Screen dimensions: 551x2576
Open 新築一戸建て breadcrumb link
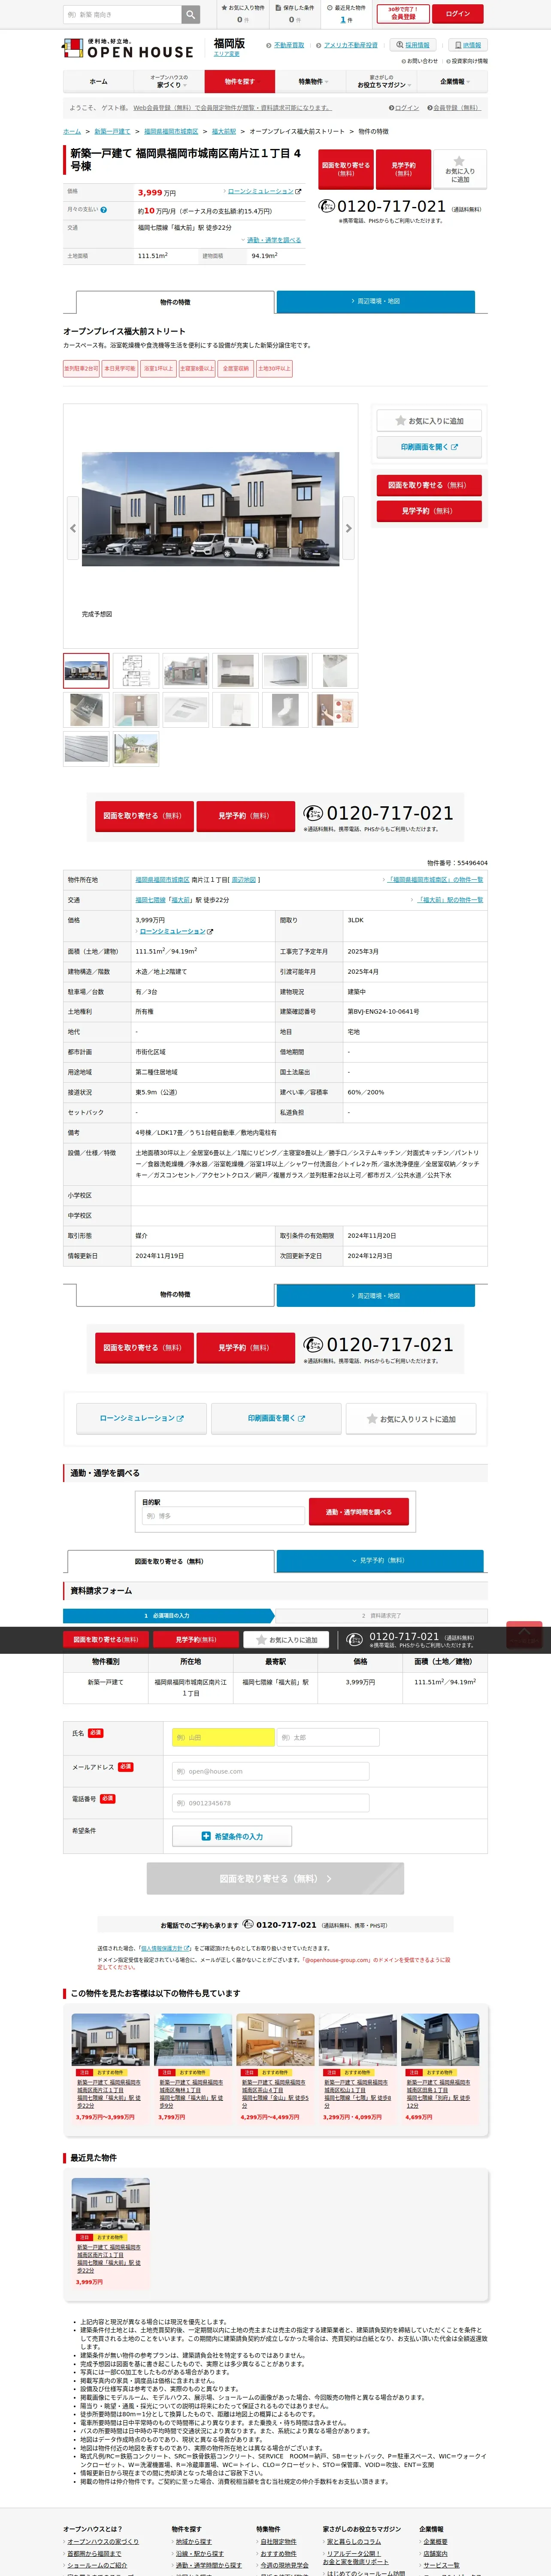pos(112,131)
